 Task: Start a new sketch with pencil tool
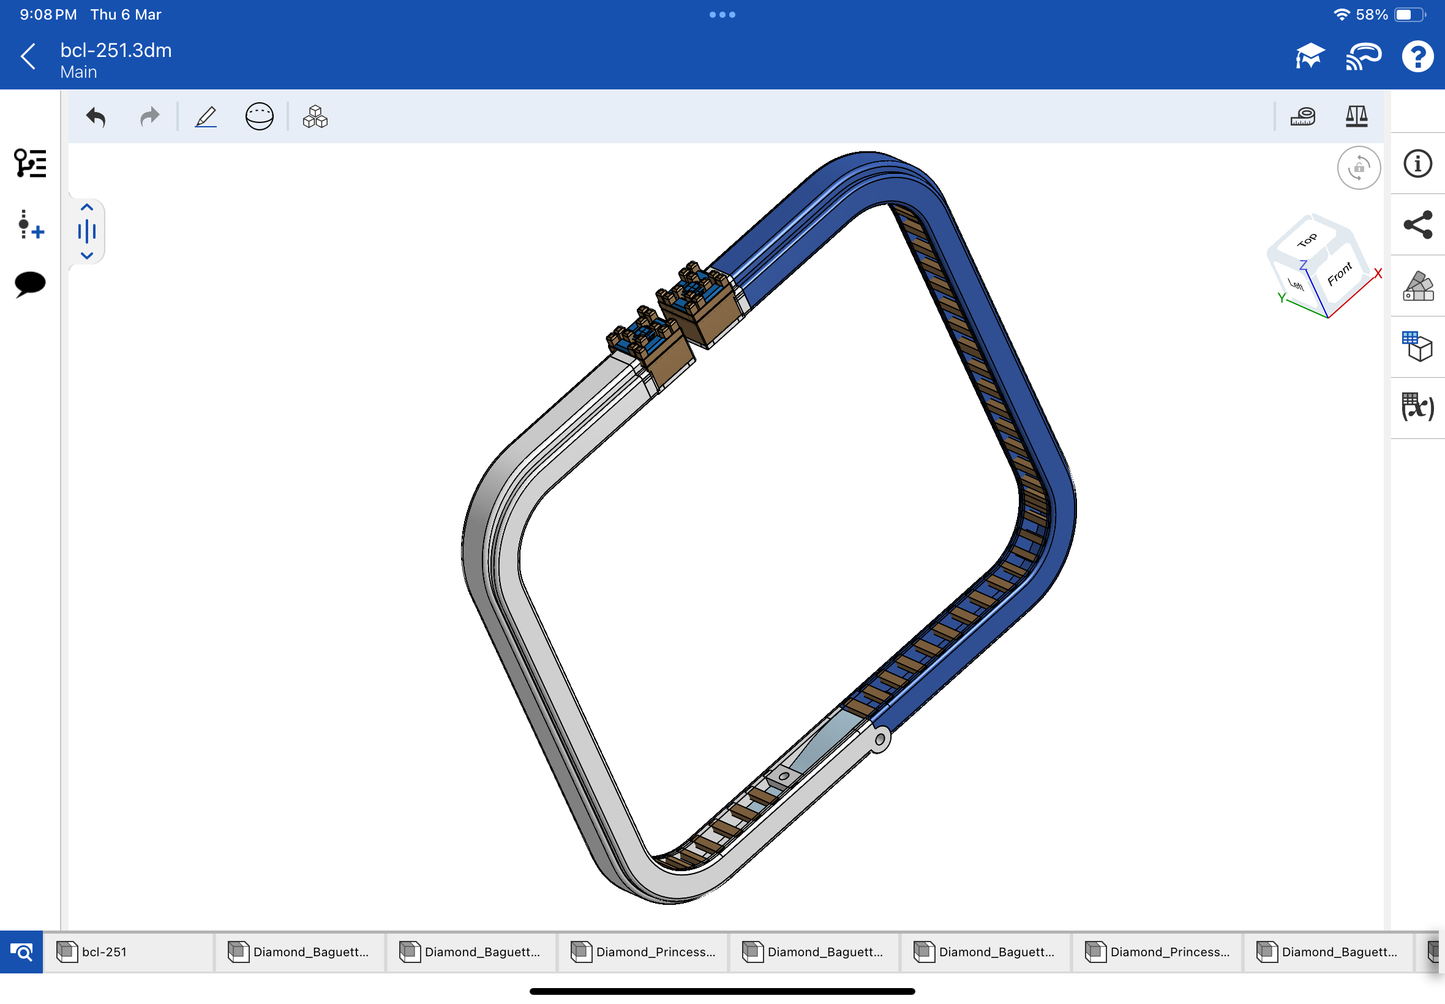coord(206,117)
